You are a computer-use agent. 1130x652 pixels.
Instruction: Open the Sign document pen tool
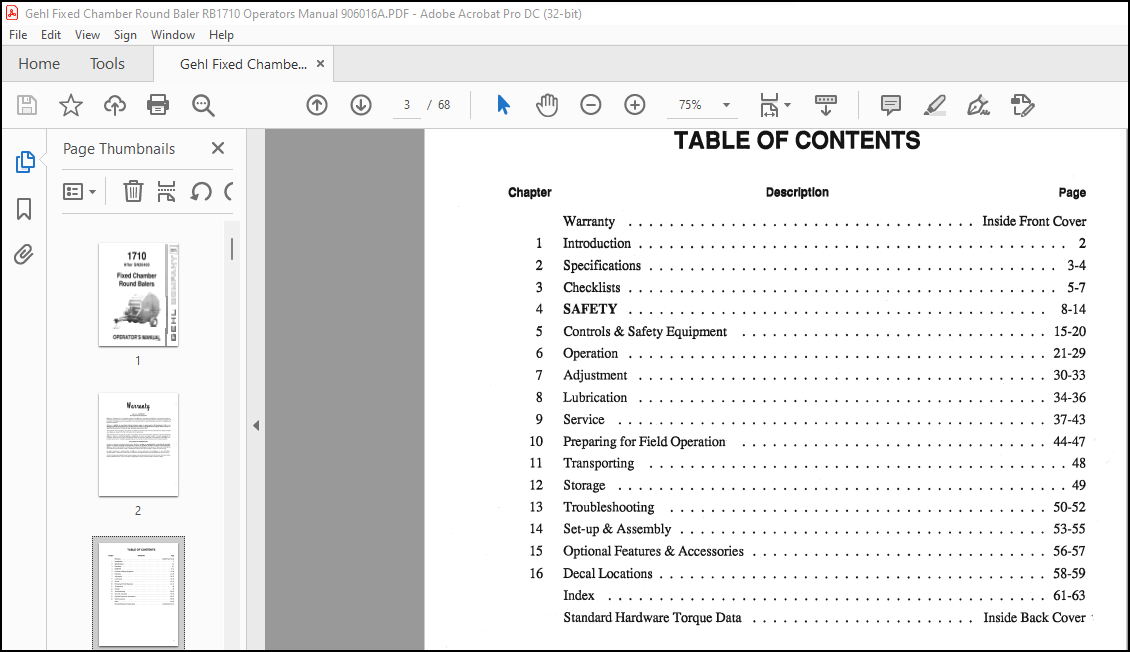pyautogui.click(x=979, y=105)
